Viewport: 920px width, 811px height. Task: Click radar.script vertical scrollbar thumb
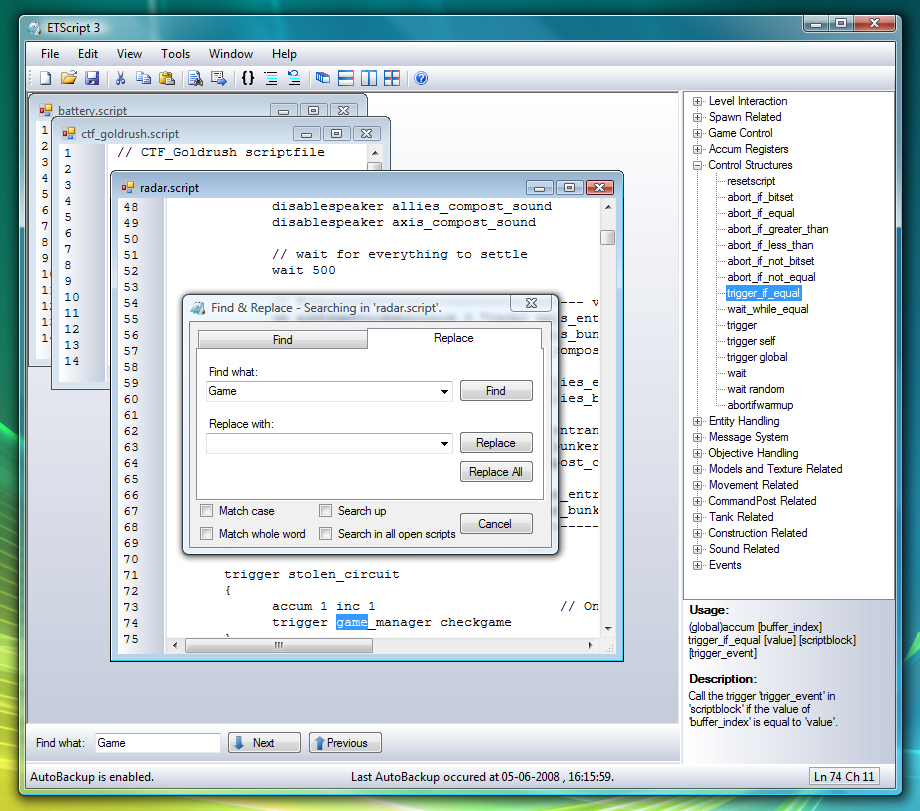pyautogui.click(x=607, y=237)
